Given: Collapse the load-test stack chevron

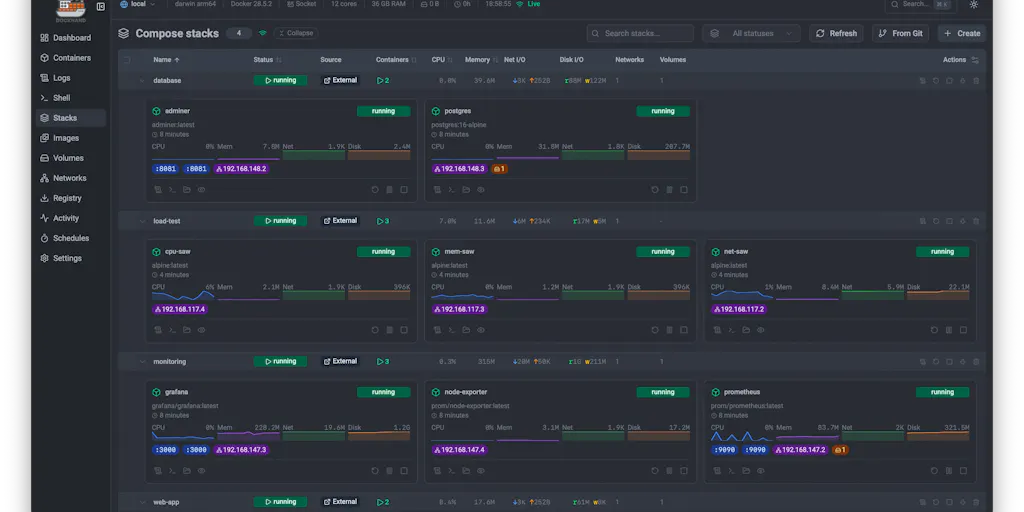Looking at the screenshot, I should pos(142,221).
